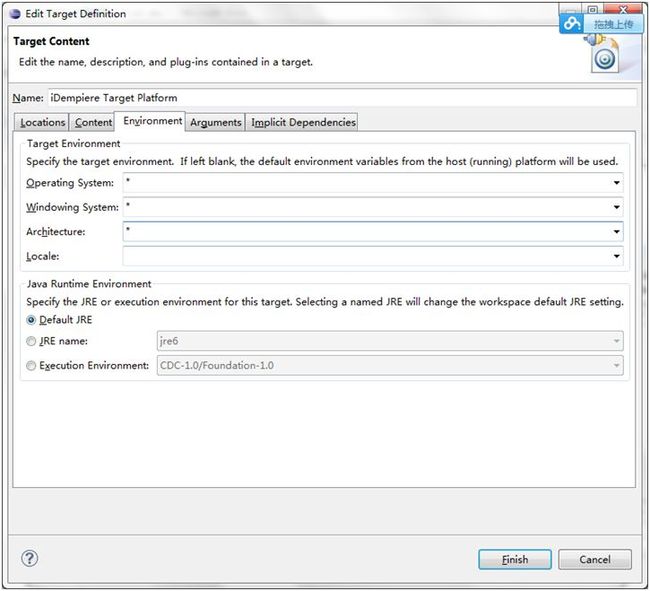Select the Execution Environment radio button

pyautogui.click(x=31, y=366)
